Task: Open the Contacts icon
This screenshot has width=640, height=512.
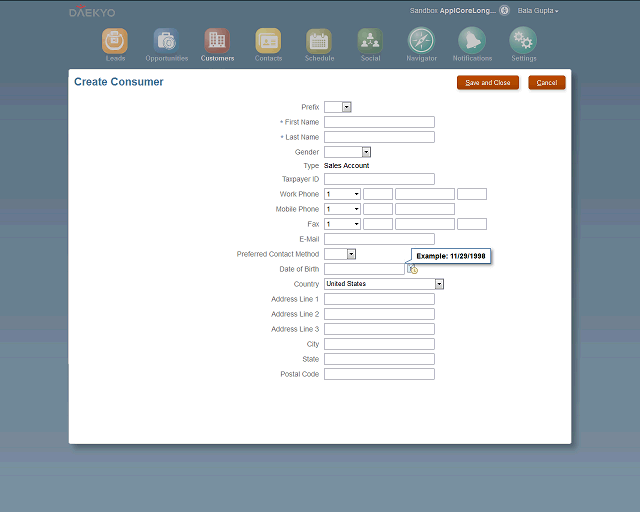Action: 268,41
